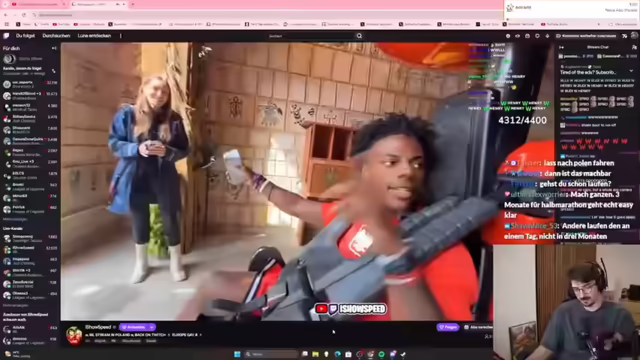Open the more options dots menu
The width and height of the screenshot is (640, 360).
120,36
